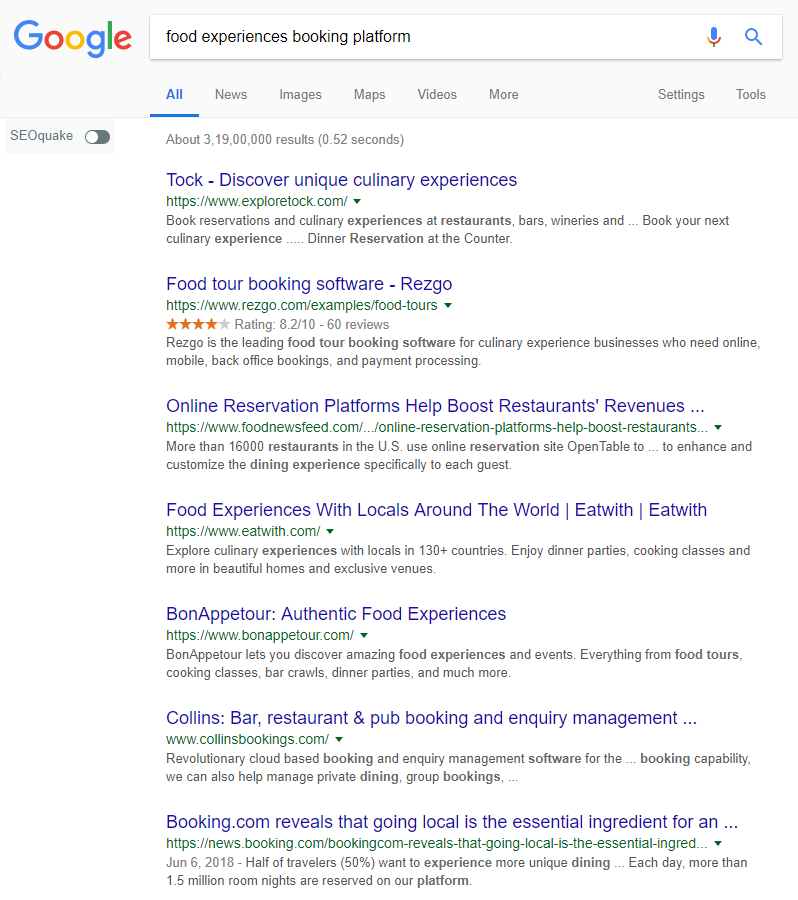Switch to the All tab
Screen dimensions: 798x900
(x=175, y=95)
